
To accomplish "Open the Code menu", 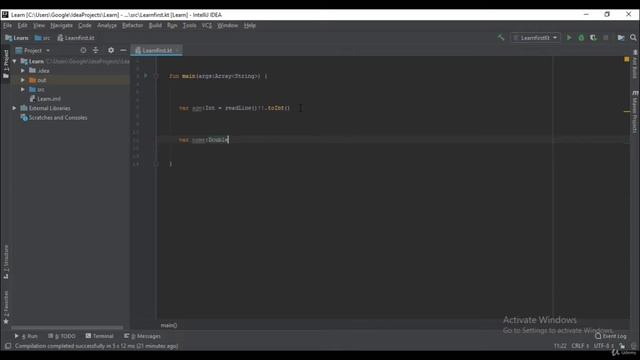I will coord(85,25).
